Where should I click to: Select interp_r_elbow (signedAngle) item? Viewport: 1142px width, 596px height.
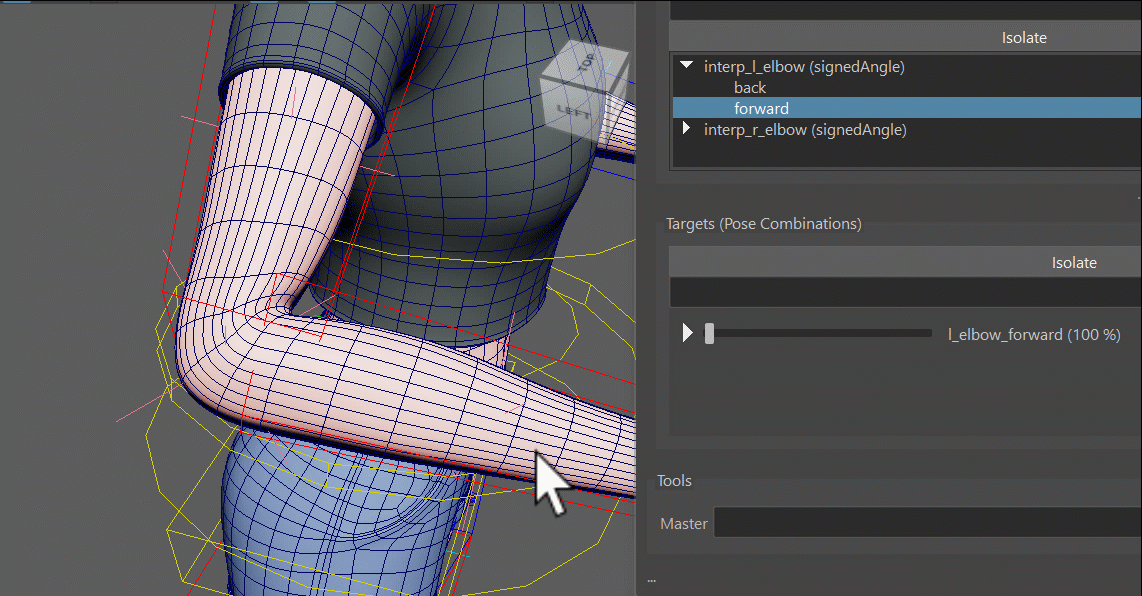pos(805,130)
